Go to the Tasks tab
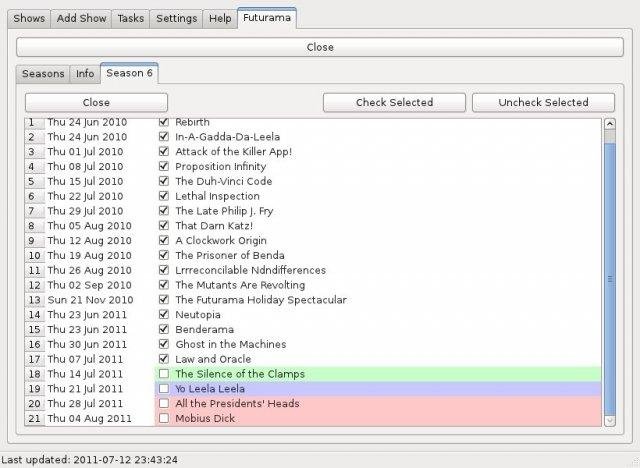The image size is (640, 468). pyautogui.click(x=131, y=19)
